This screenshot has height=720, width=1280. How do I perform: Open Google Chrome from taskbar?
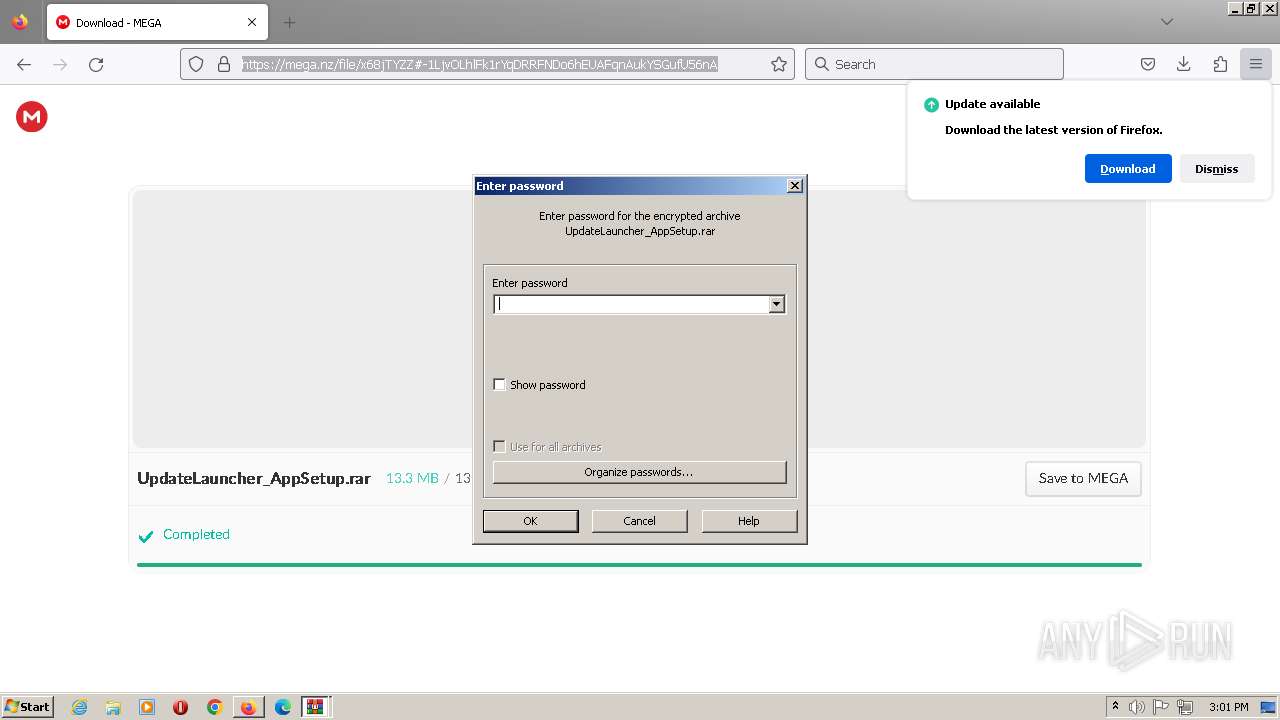click(x=214, y=707)
